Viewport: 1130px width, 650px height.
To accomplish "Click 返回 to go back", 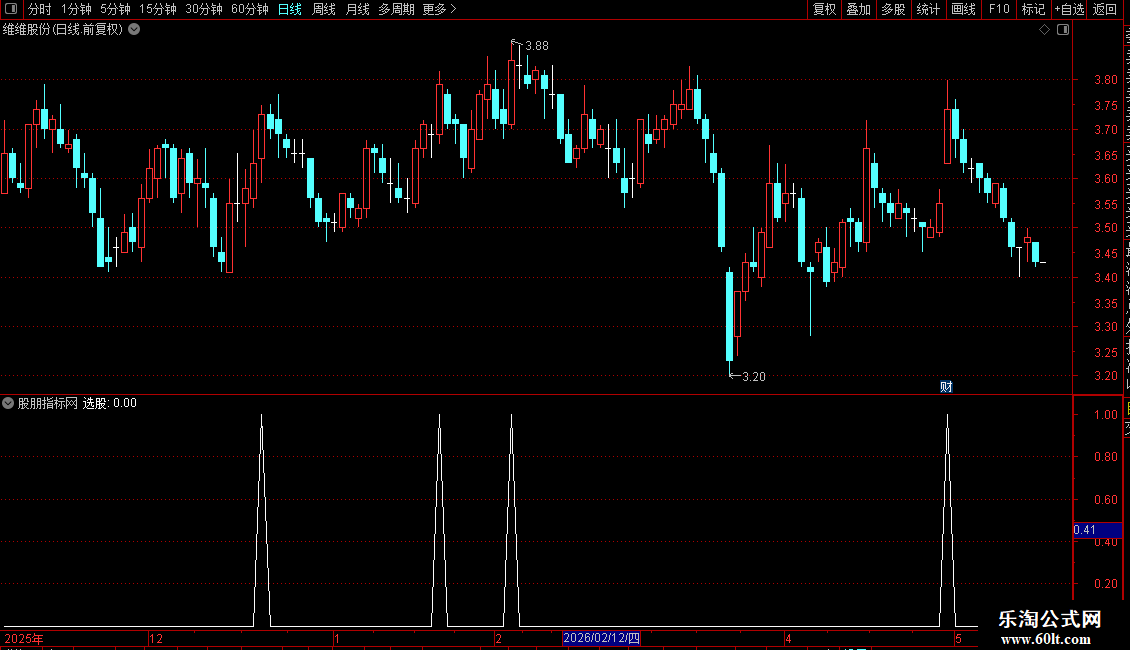I will [1105, 9].
